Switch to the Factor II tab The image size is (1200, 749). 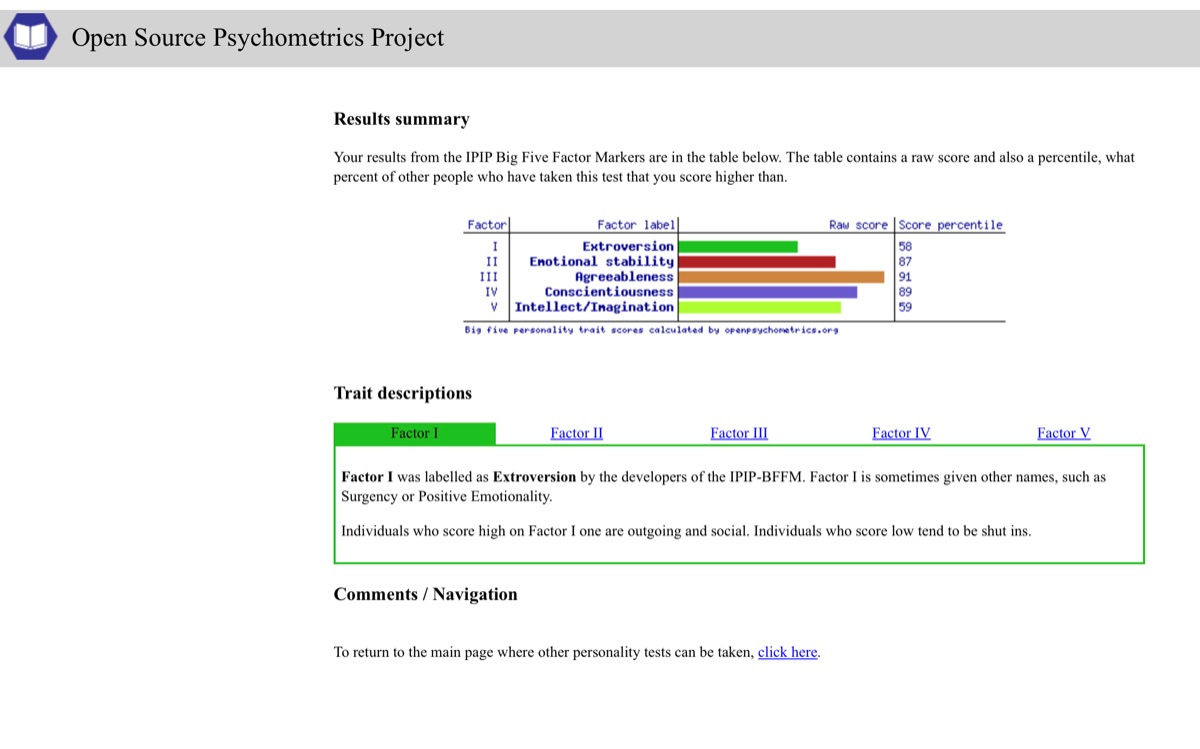(576, 433)
